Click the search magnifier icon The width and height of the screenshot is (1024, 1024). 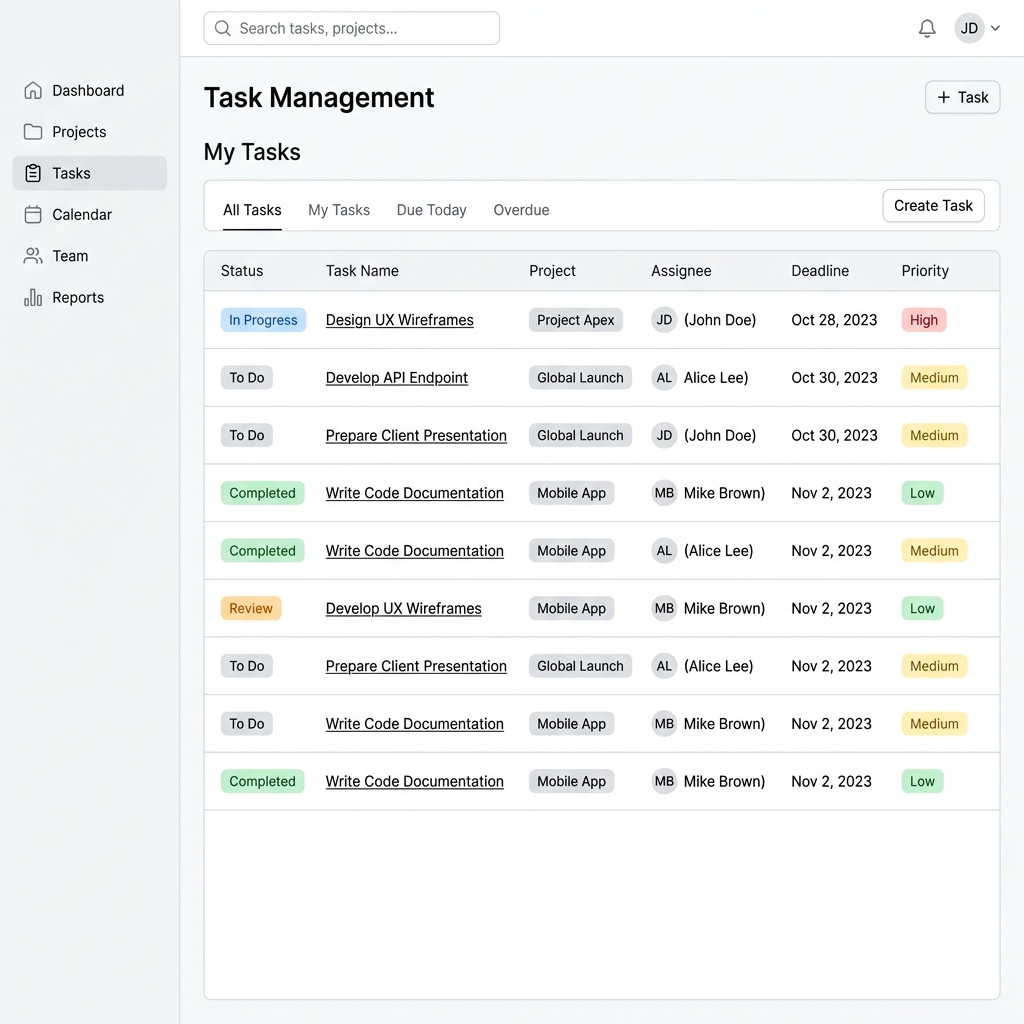tap(223, 29)
